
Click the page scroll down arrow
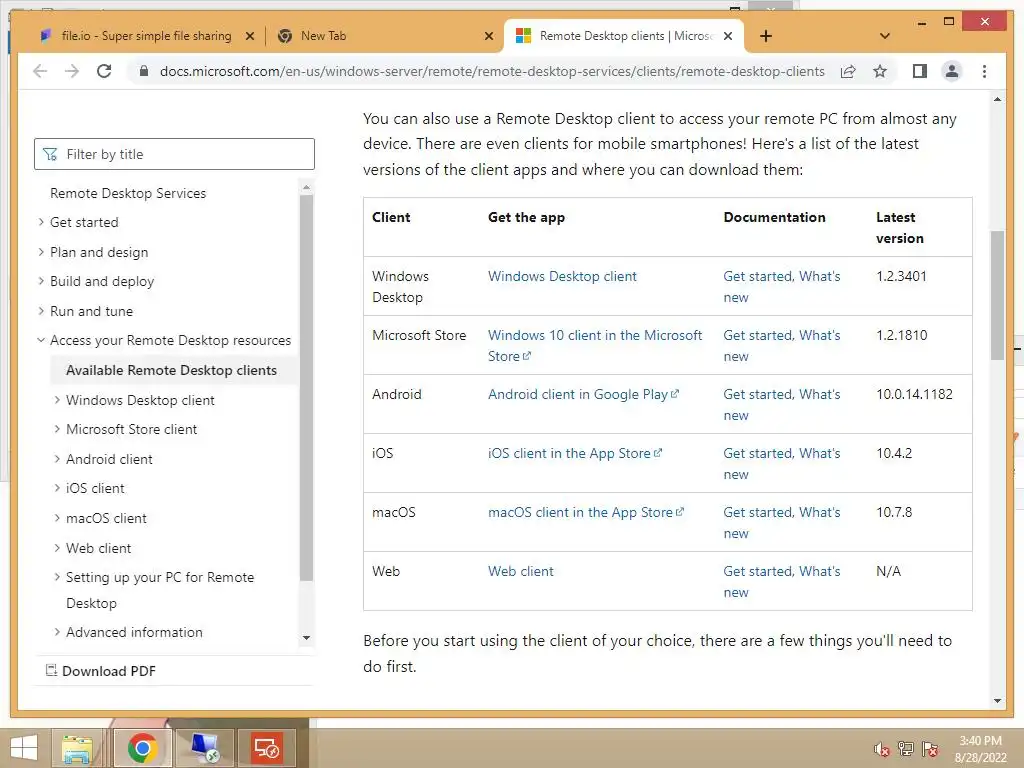(997, 701)
